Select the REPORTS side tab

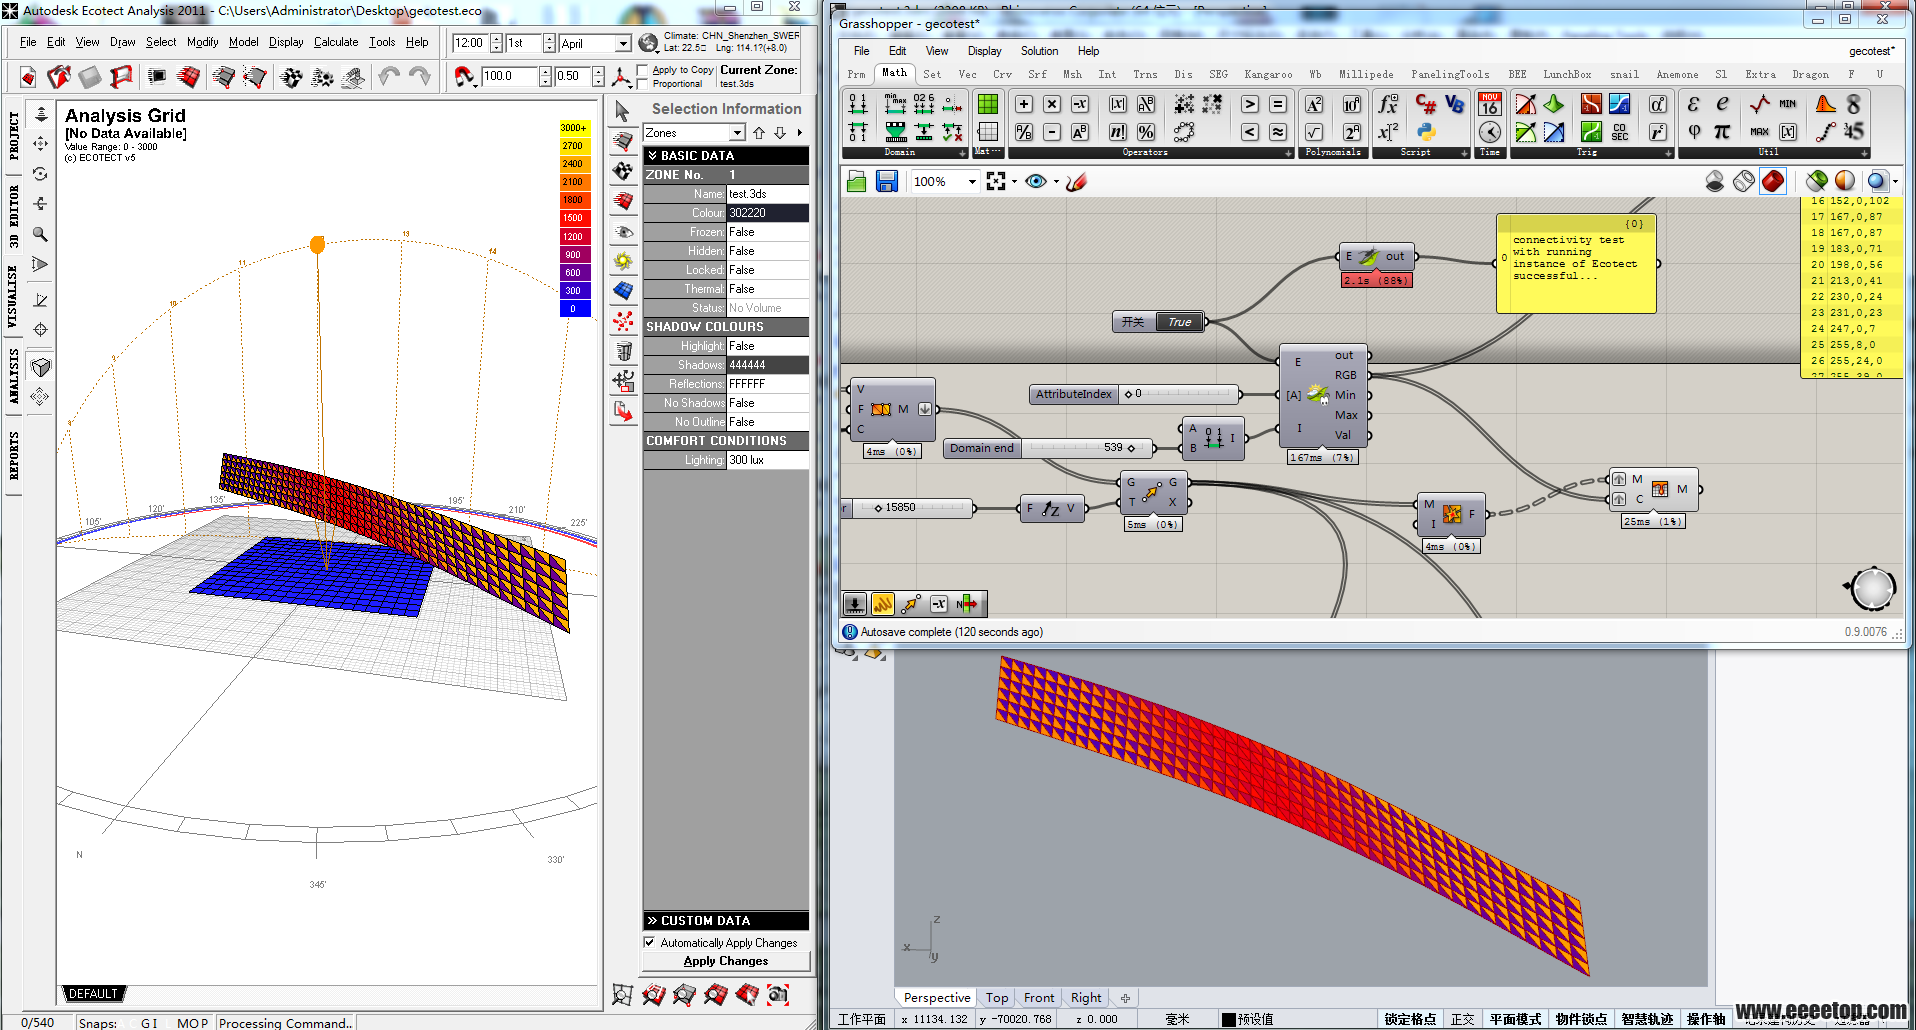[13, 455]
